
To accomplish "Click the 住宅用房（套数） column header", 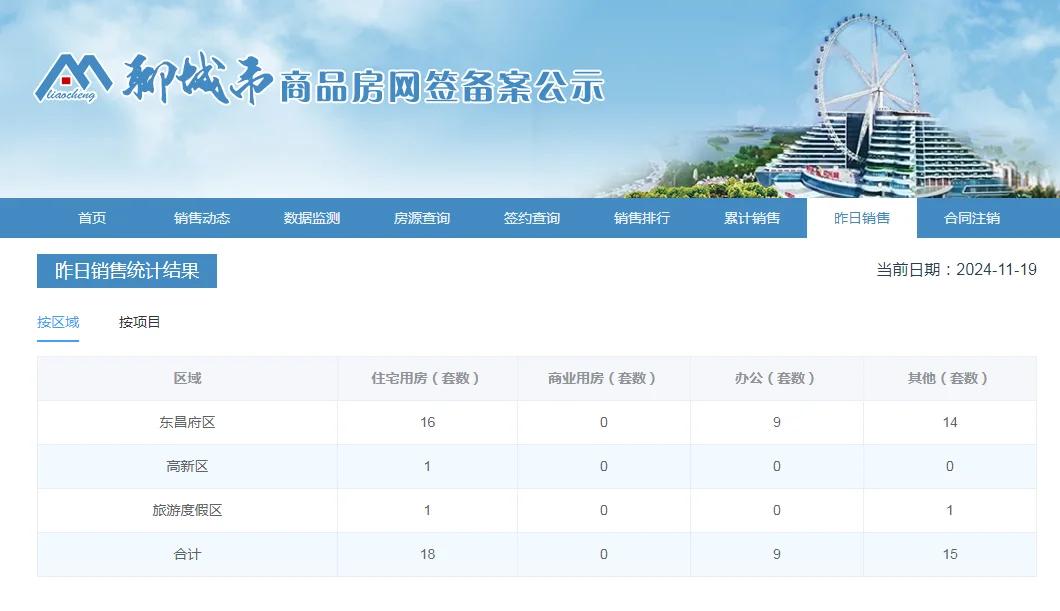I will point(427,378).
